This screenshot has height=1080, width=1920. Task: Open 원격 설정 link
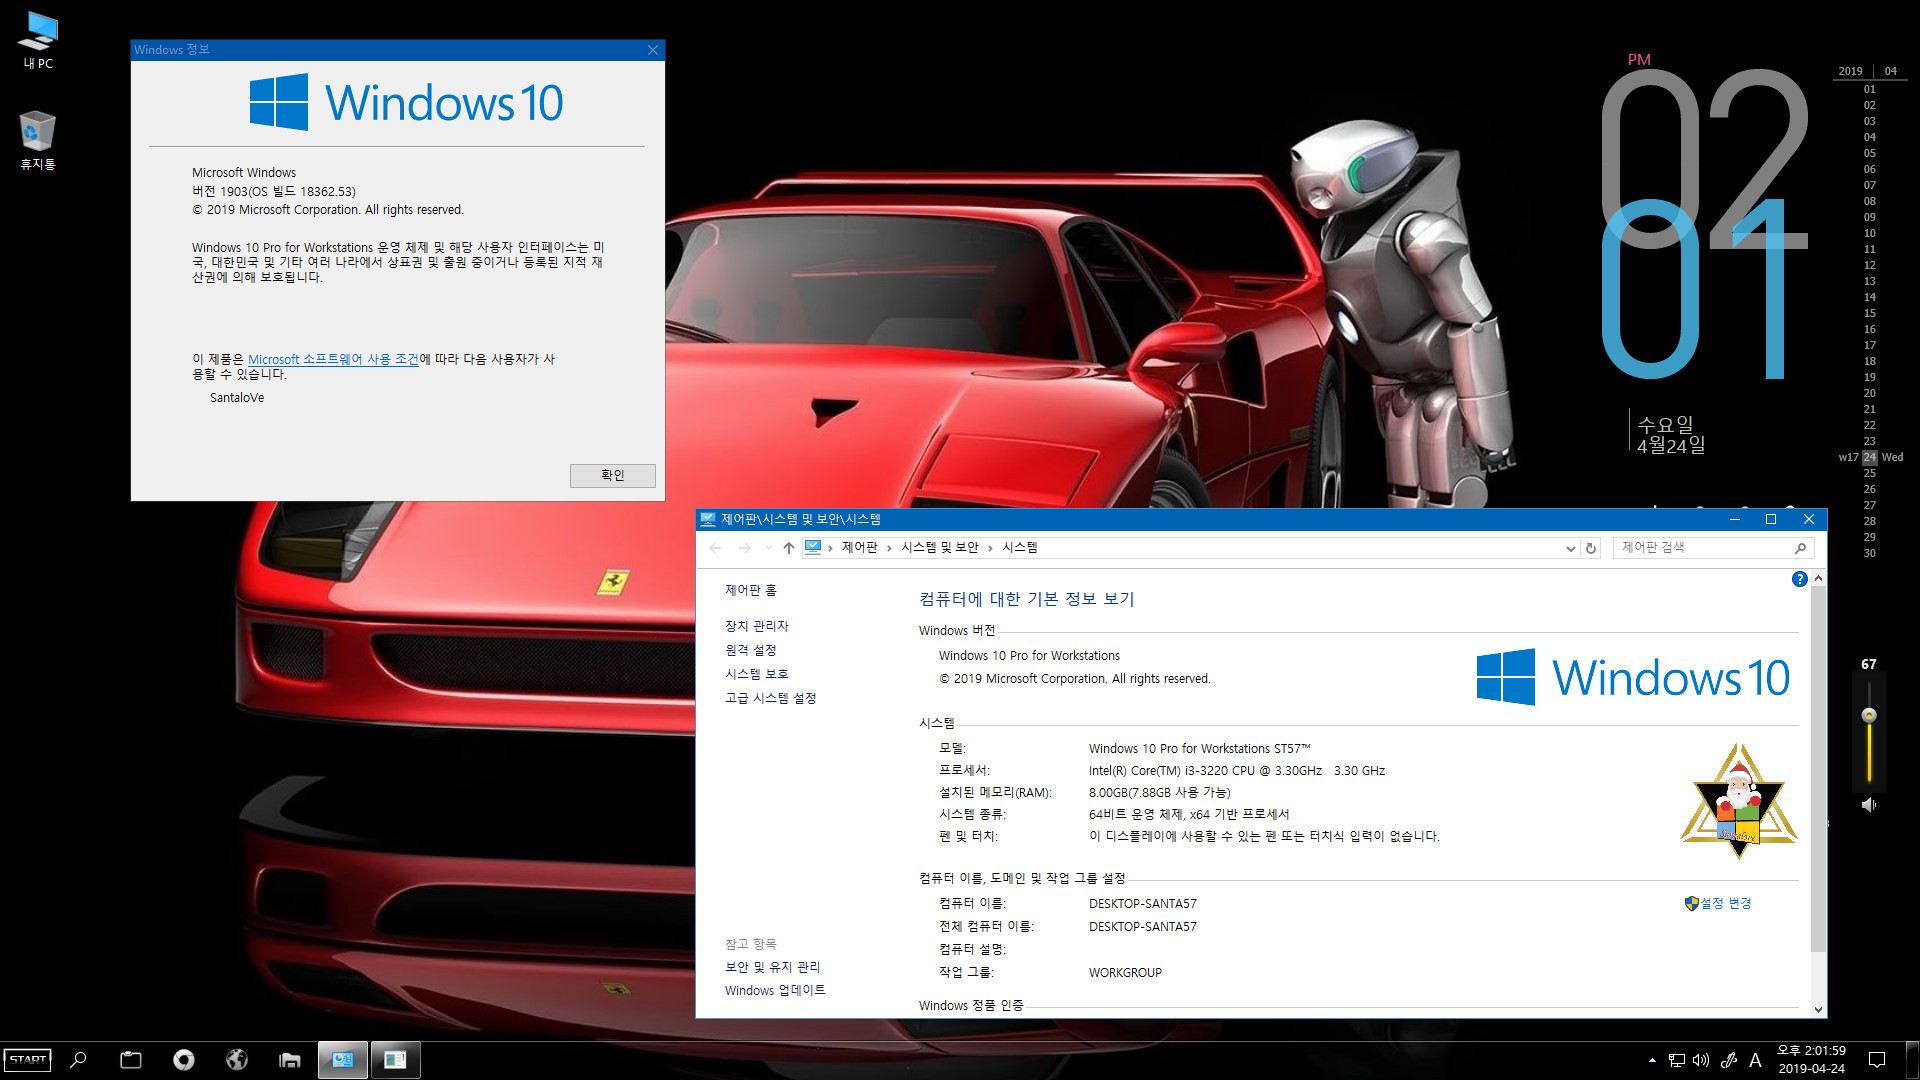[751, 650]
